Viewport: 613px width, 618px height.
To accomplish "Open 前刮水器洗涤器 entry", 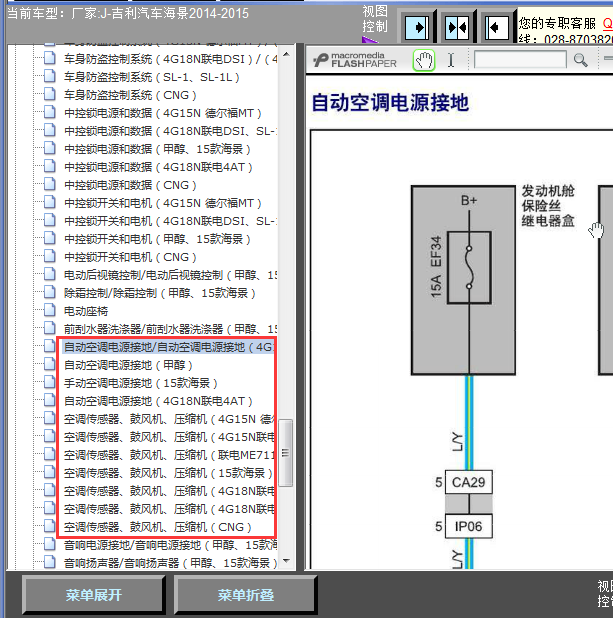I will (170, 329).
